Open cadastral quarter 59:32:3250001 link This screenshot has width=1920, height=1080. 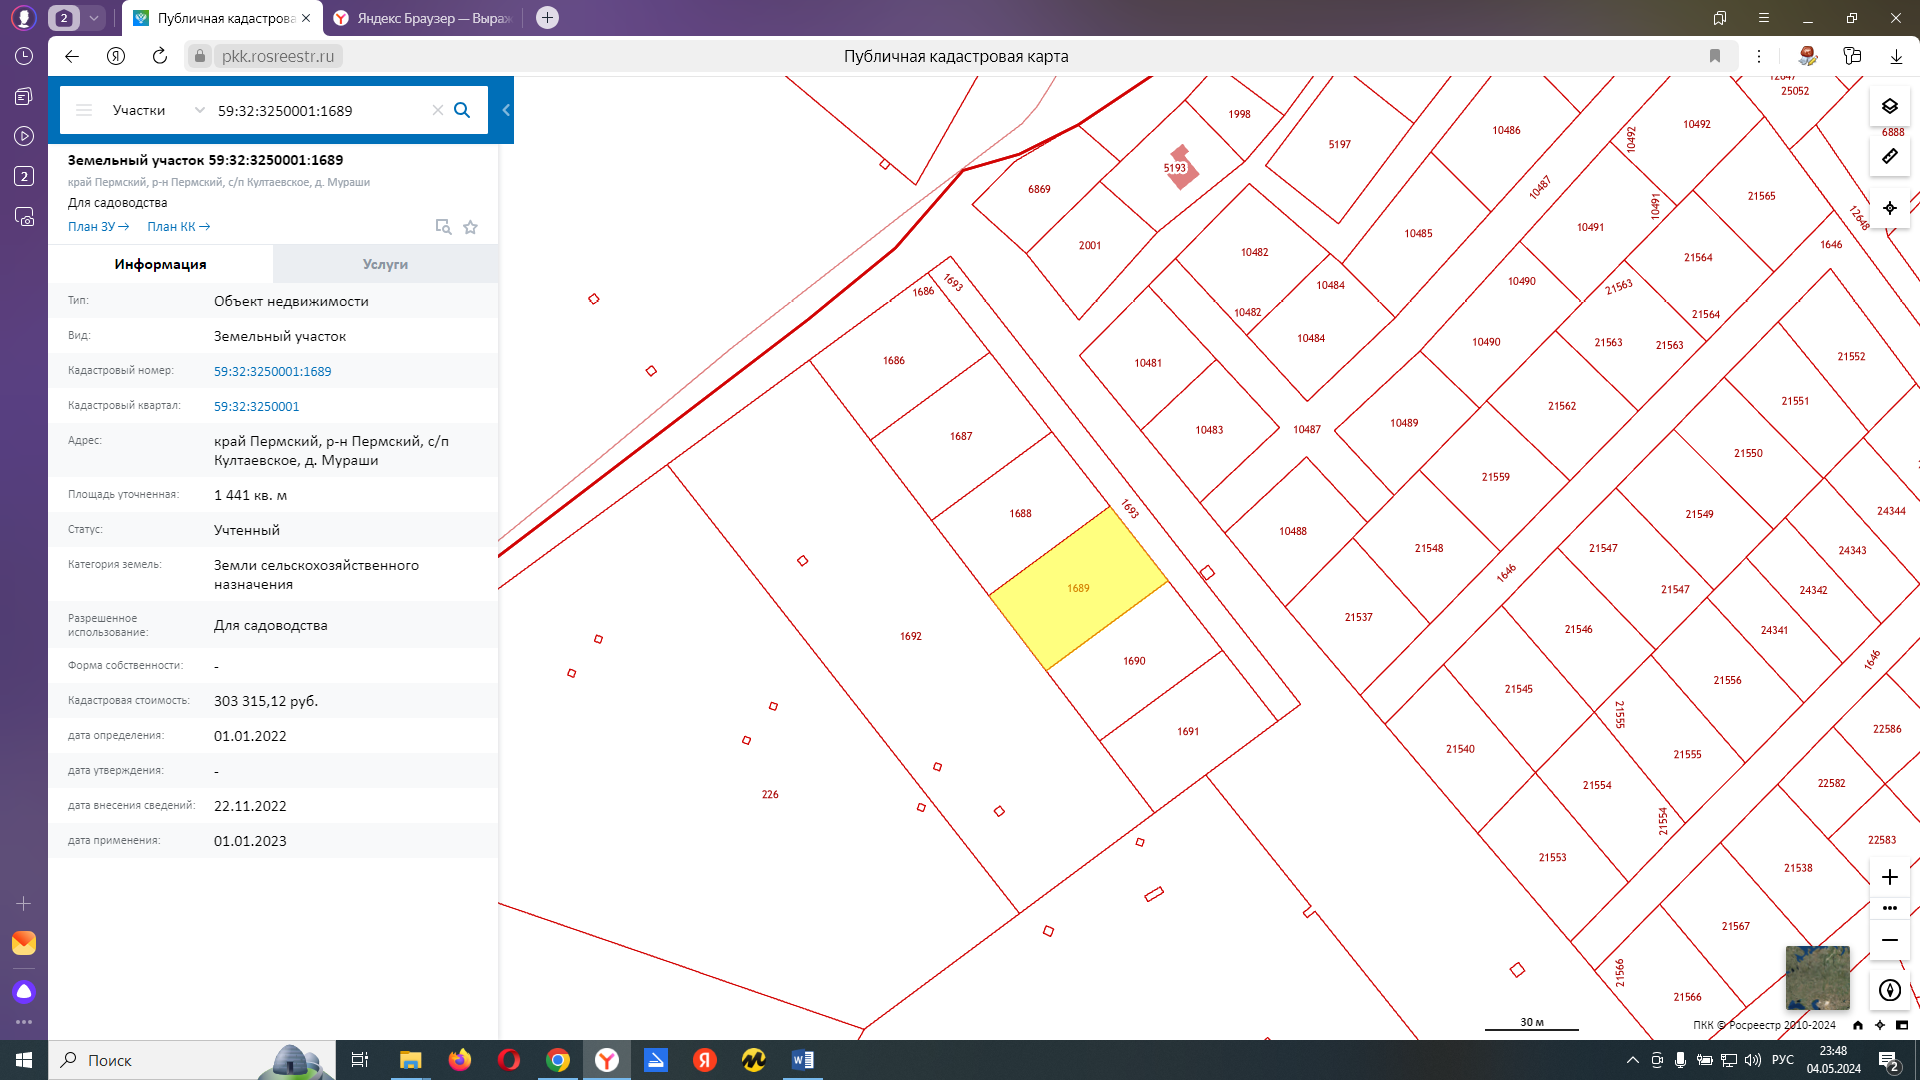(256, 406)
